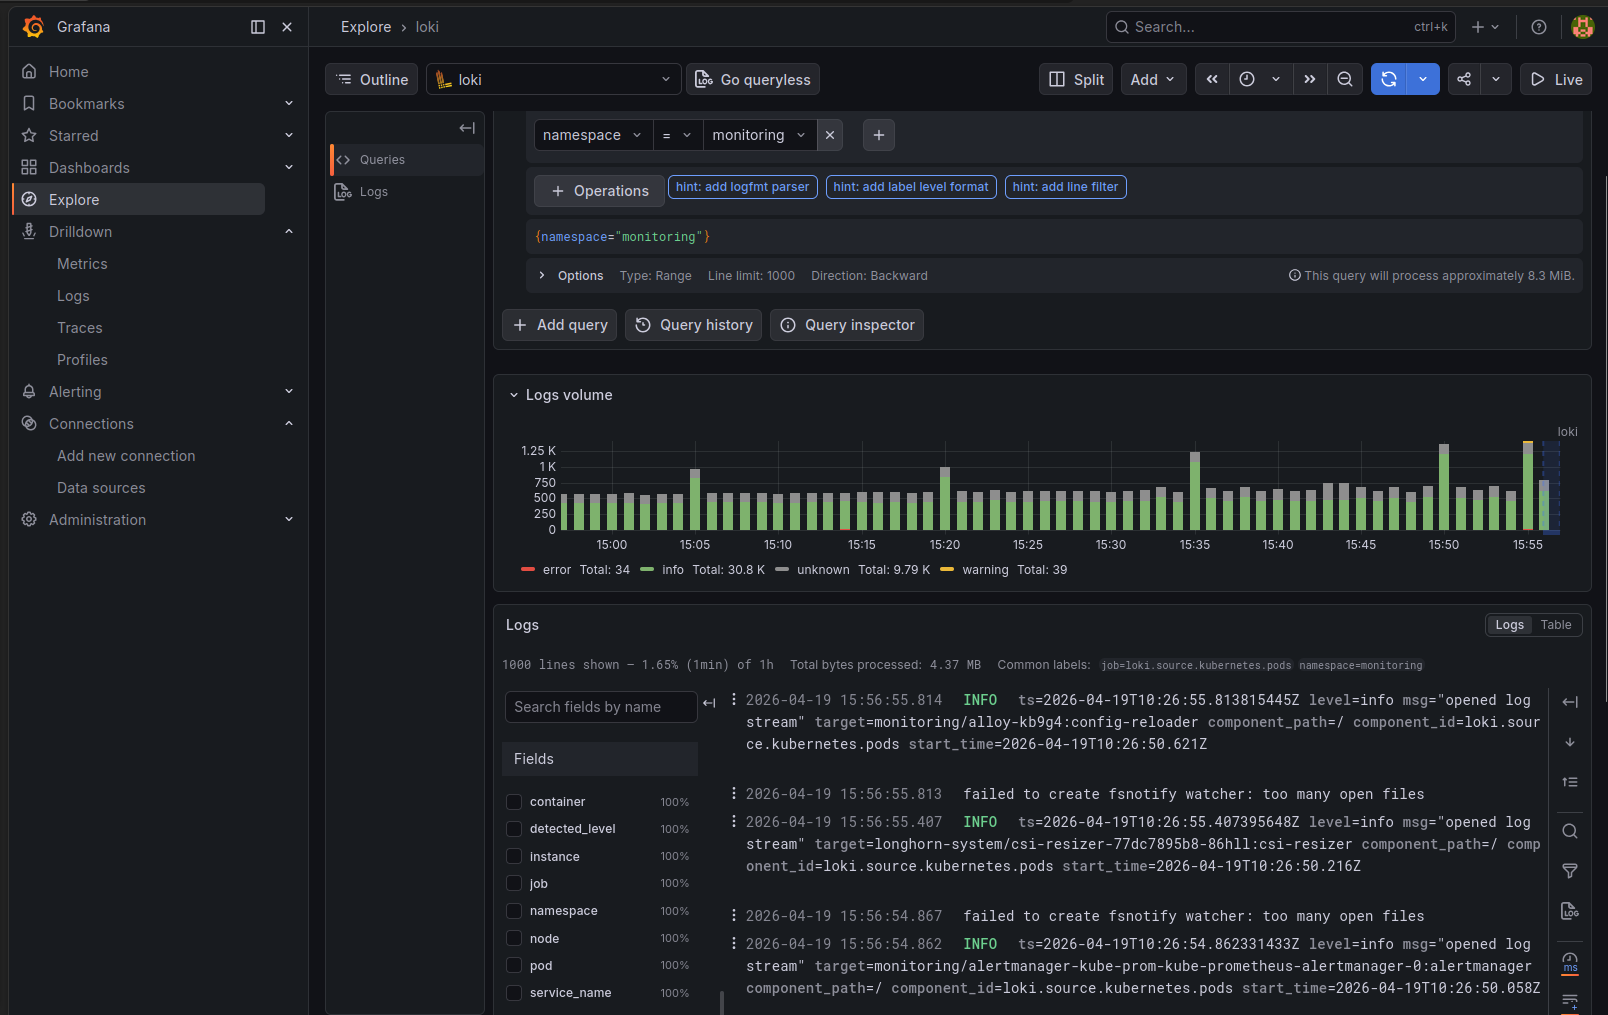Screen dimensions: 1608x1015
Task: Open the share options dropdown arrow
Action: 1496,79
